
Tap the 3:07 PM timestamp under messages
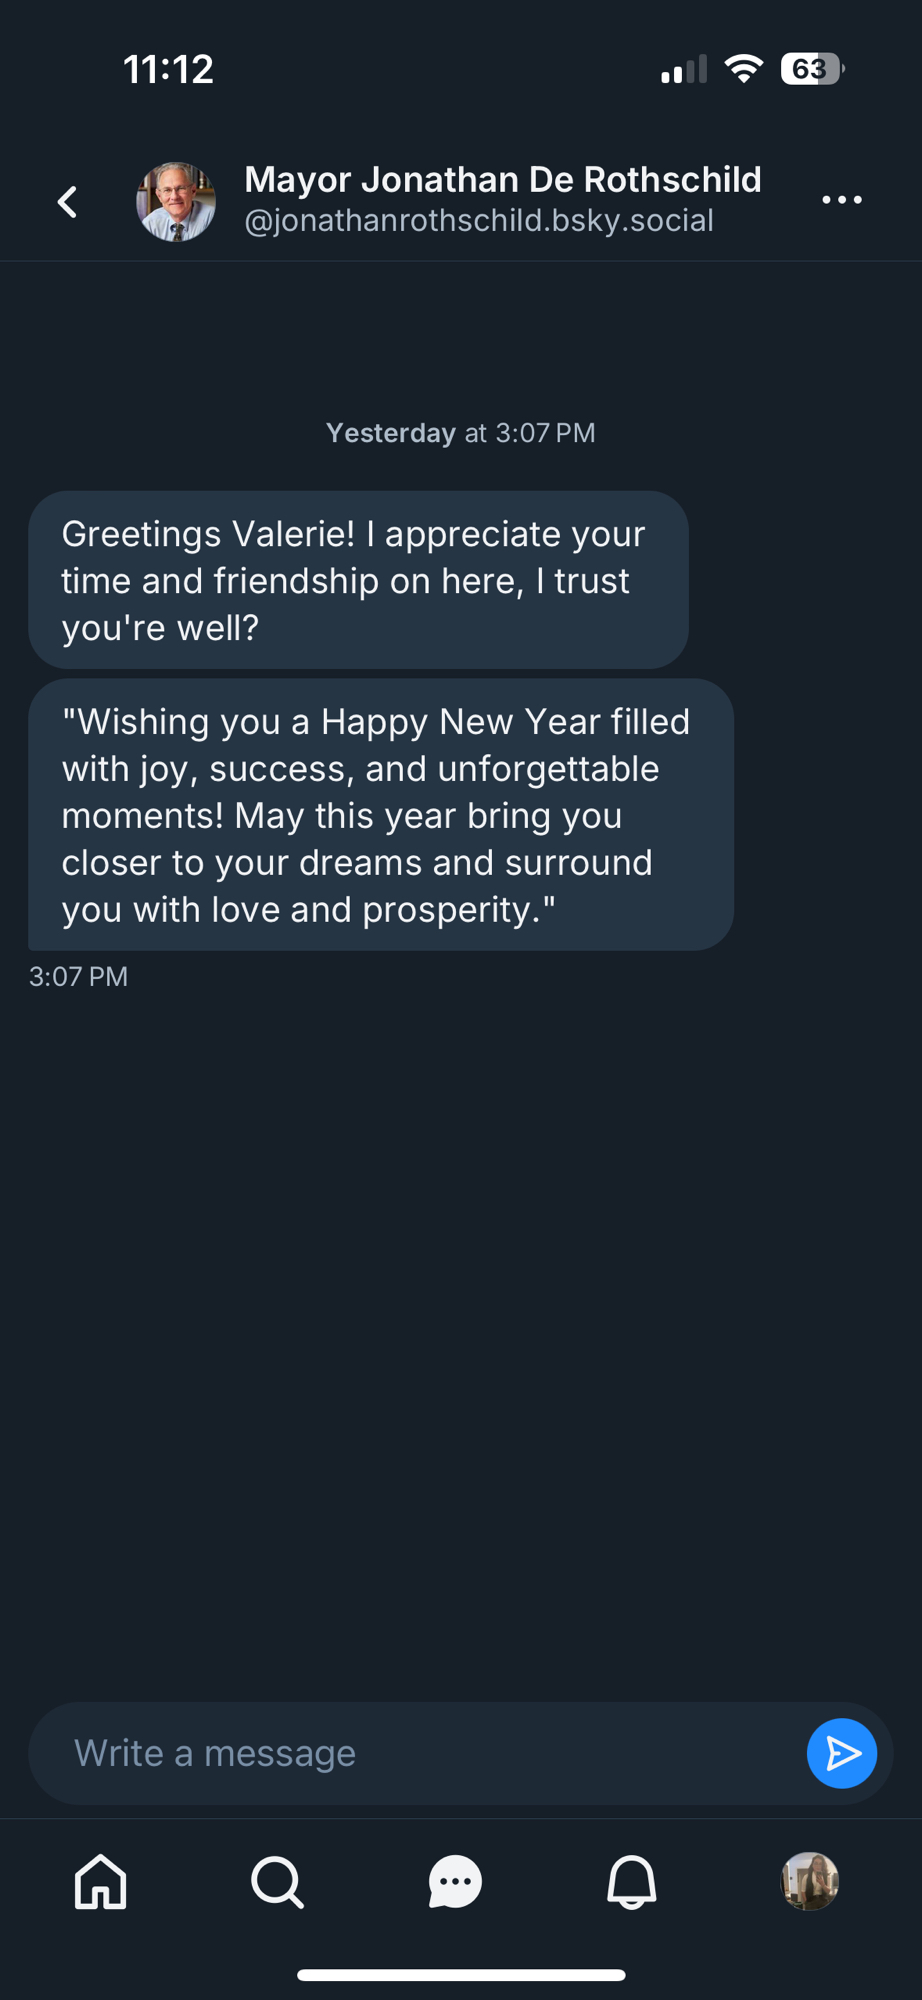(78, 977)
